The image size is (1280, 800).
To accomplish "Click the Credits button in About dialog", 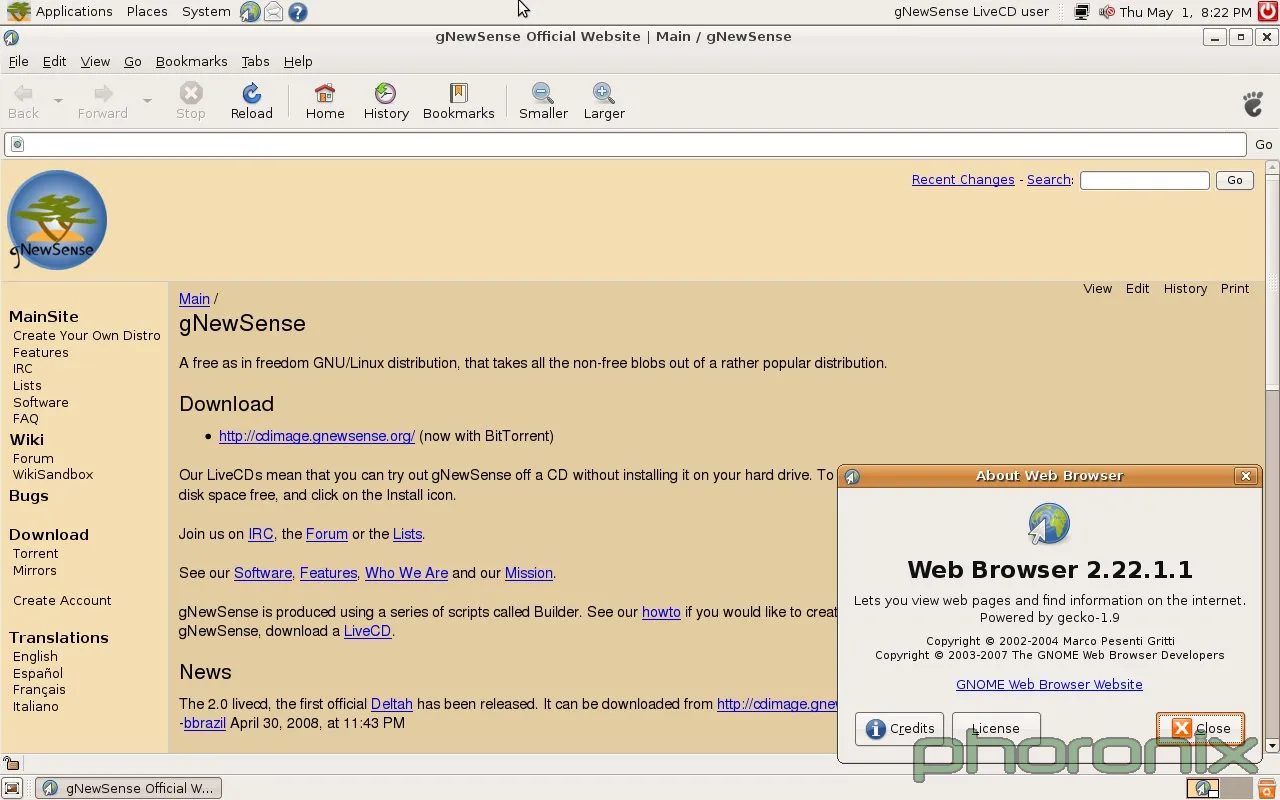I will tap(899, 728).
